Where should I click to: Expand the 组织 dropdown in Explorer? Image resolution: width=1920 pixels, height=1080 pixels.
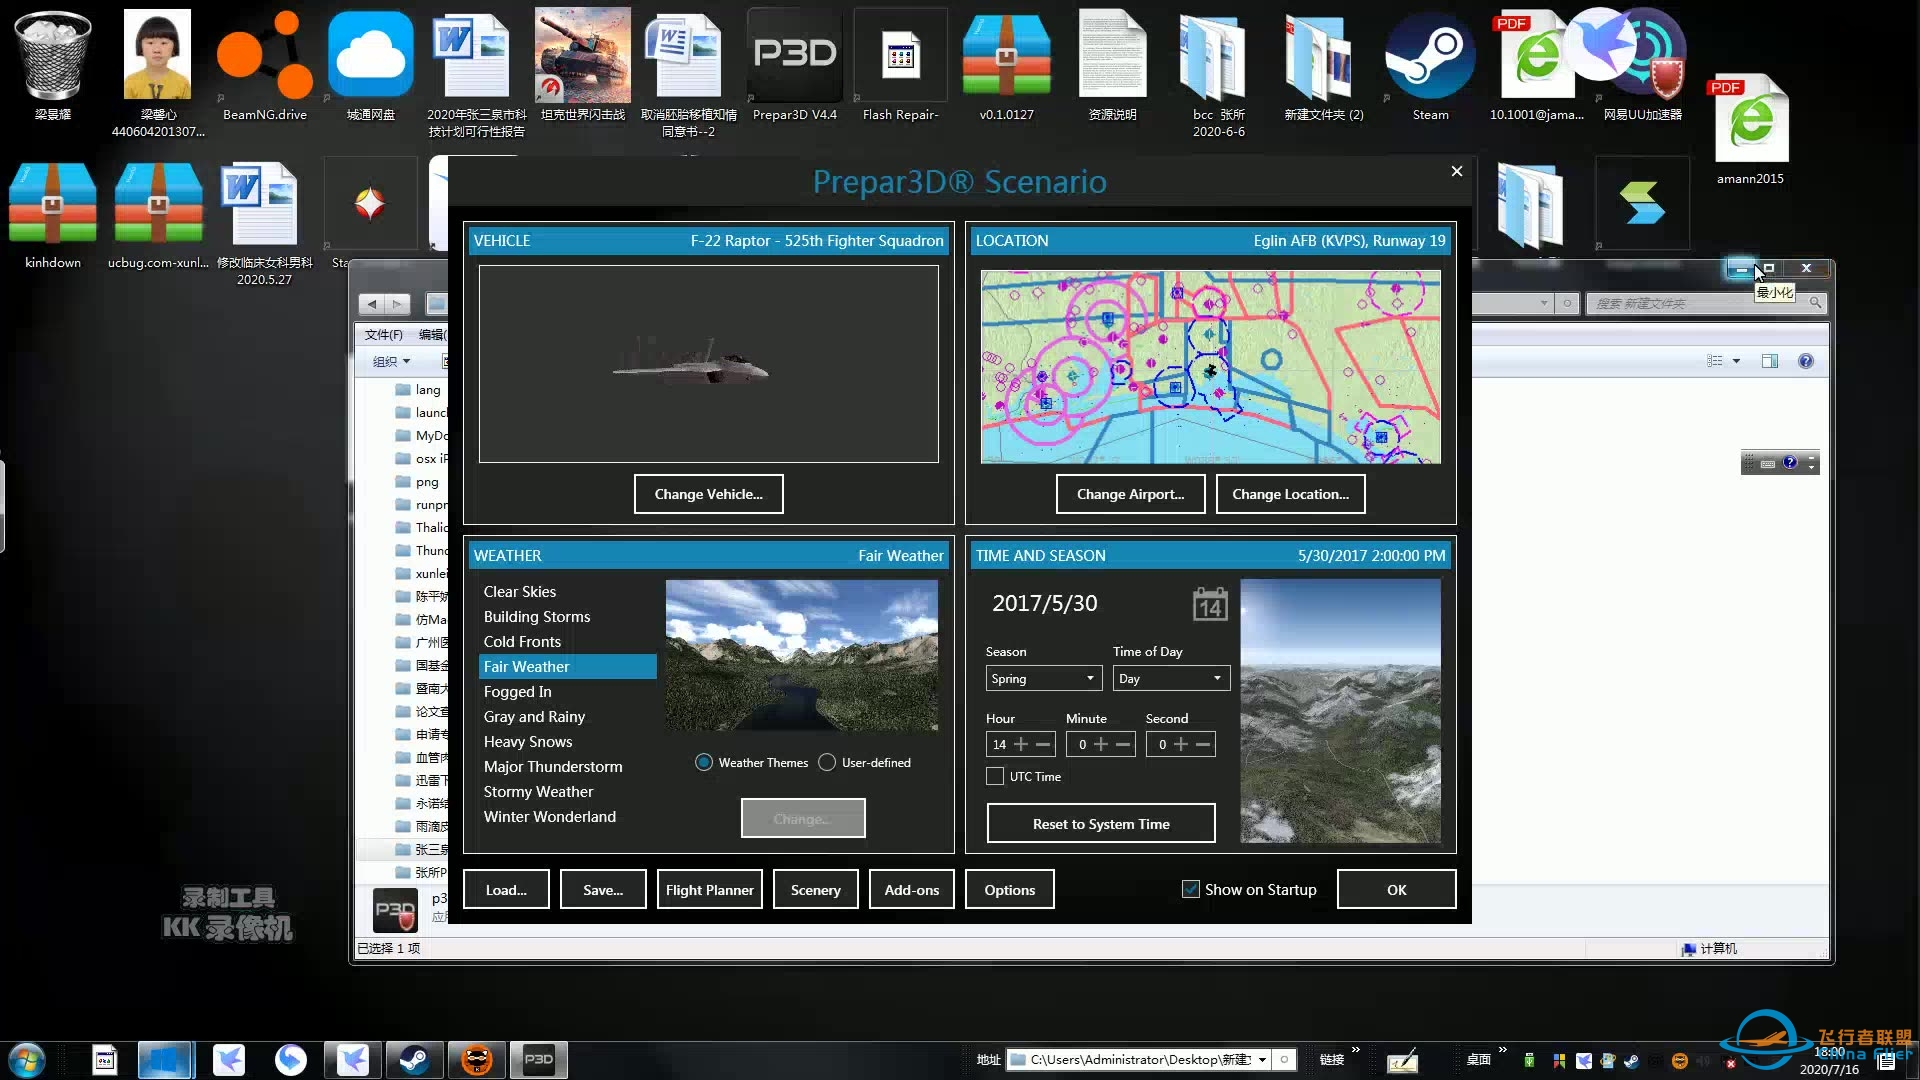tap(392, 361)
